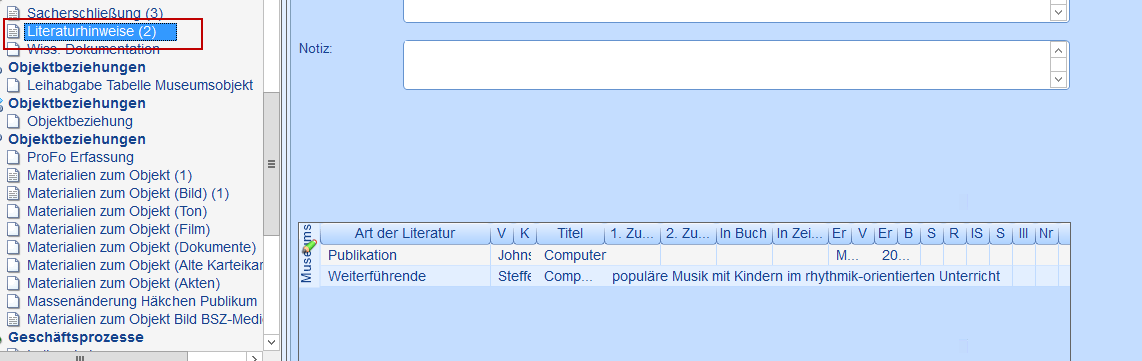Click the sidebar vertical scrollbar down arrow

pyautogui.click(x=271, y=342)
